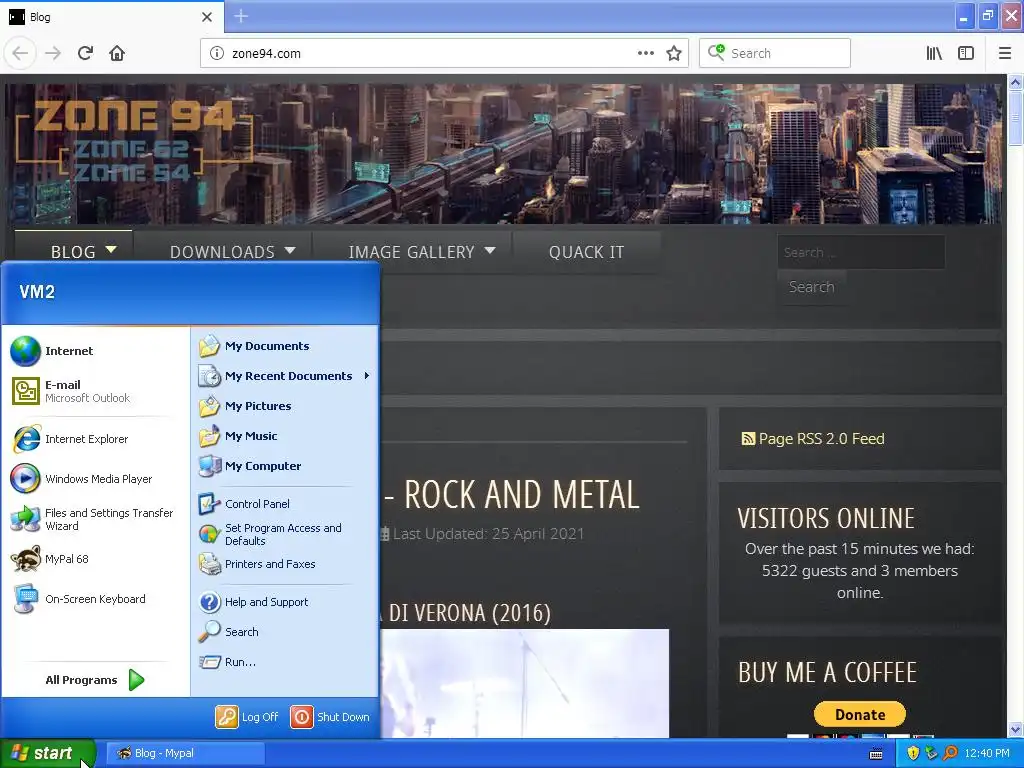Toggle the browser sidebar icon

pyautogui.click(x=966, y=54)
